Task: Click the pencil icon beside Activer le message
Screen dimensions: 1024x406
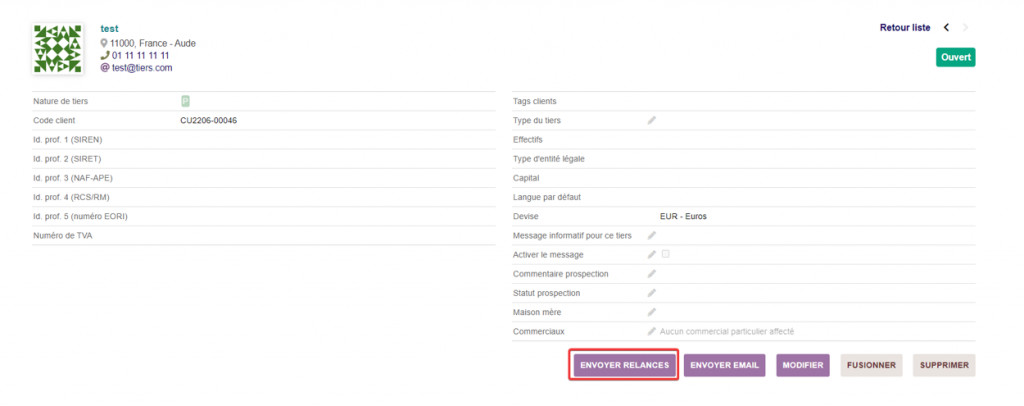Action: pos(652,255)
